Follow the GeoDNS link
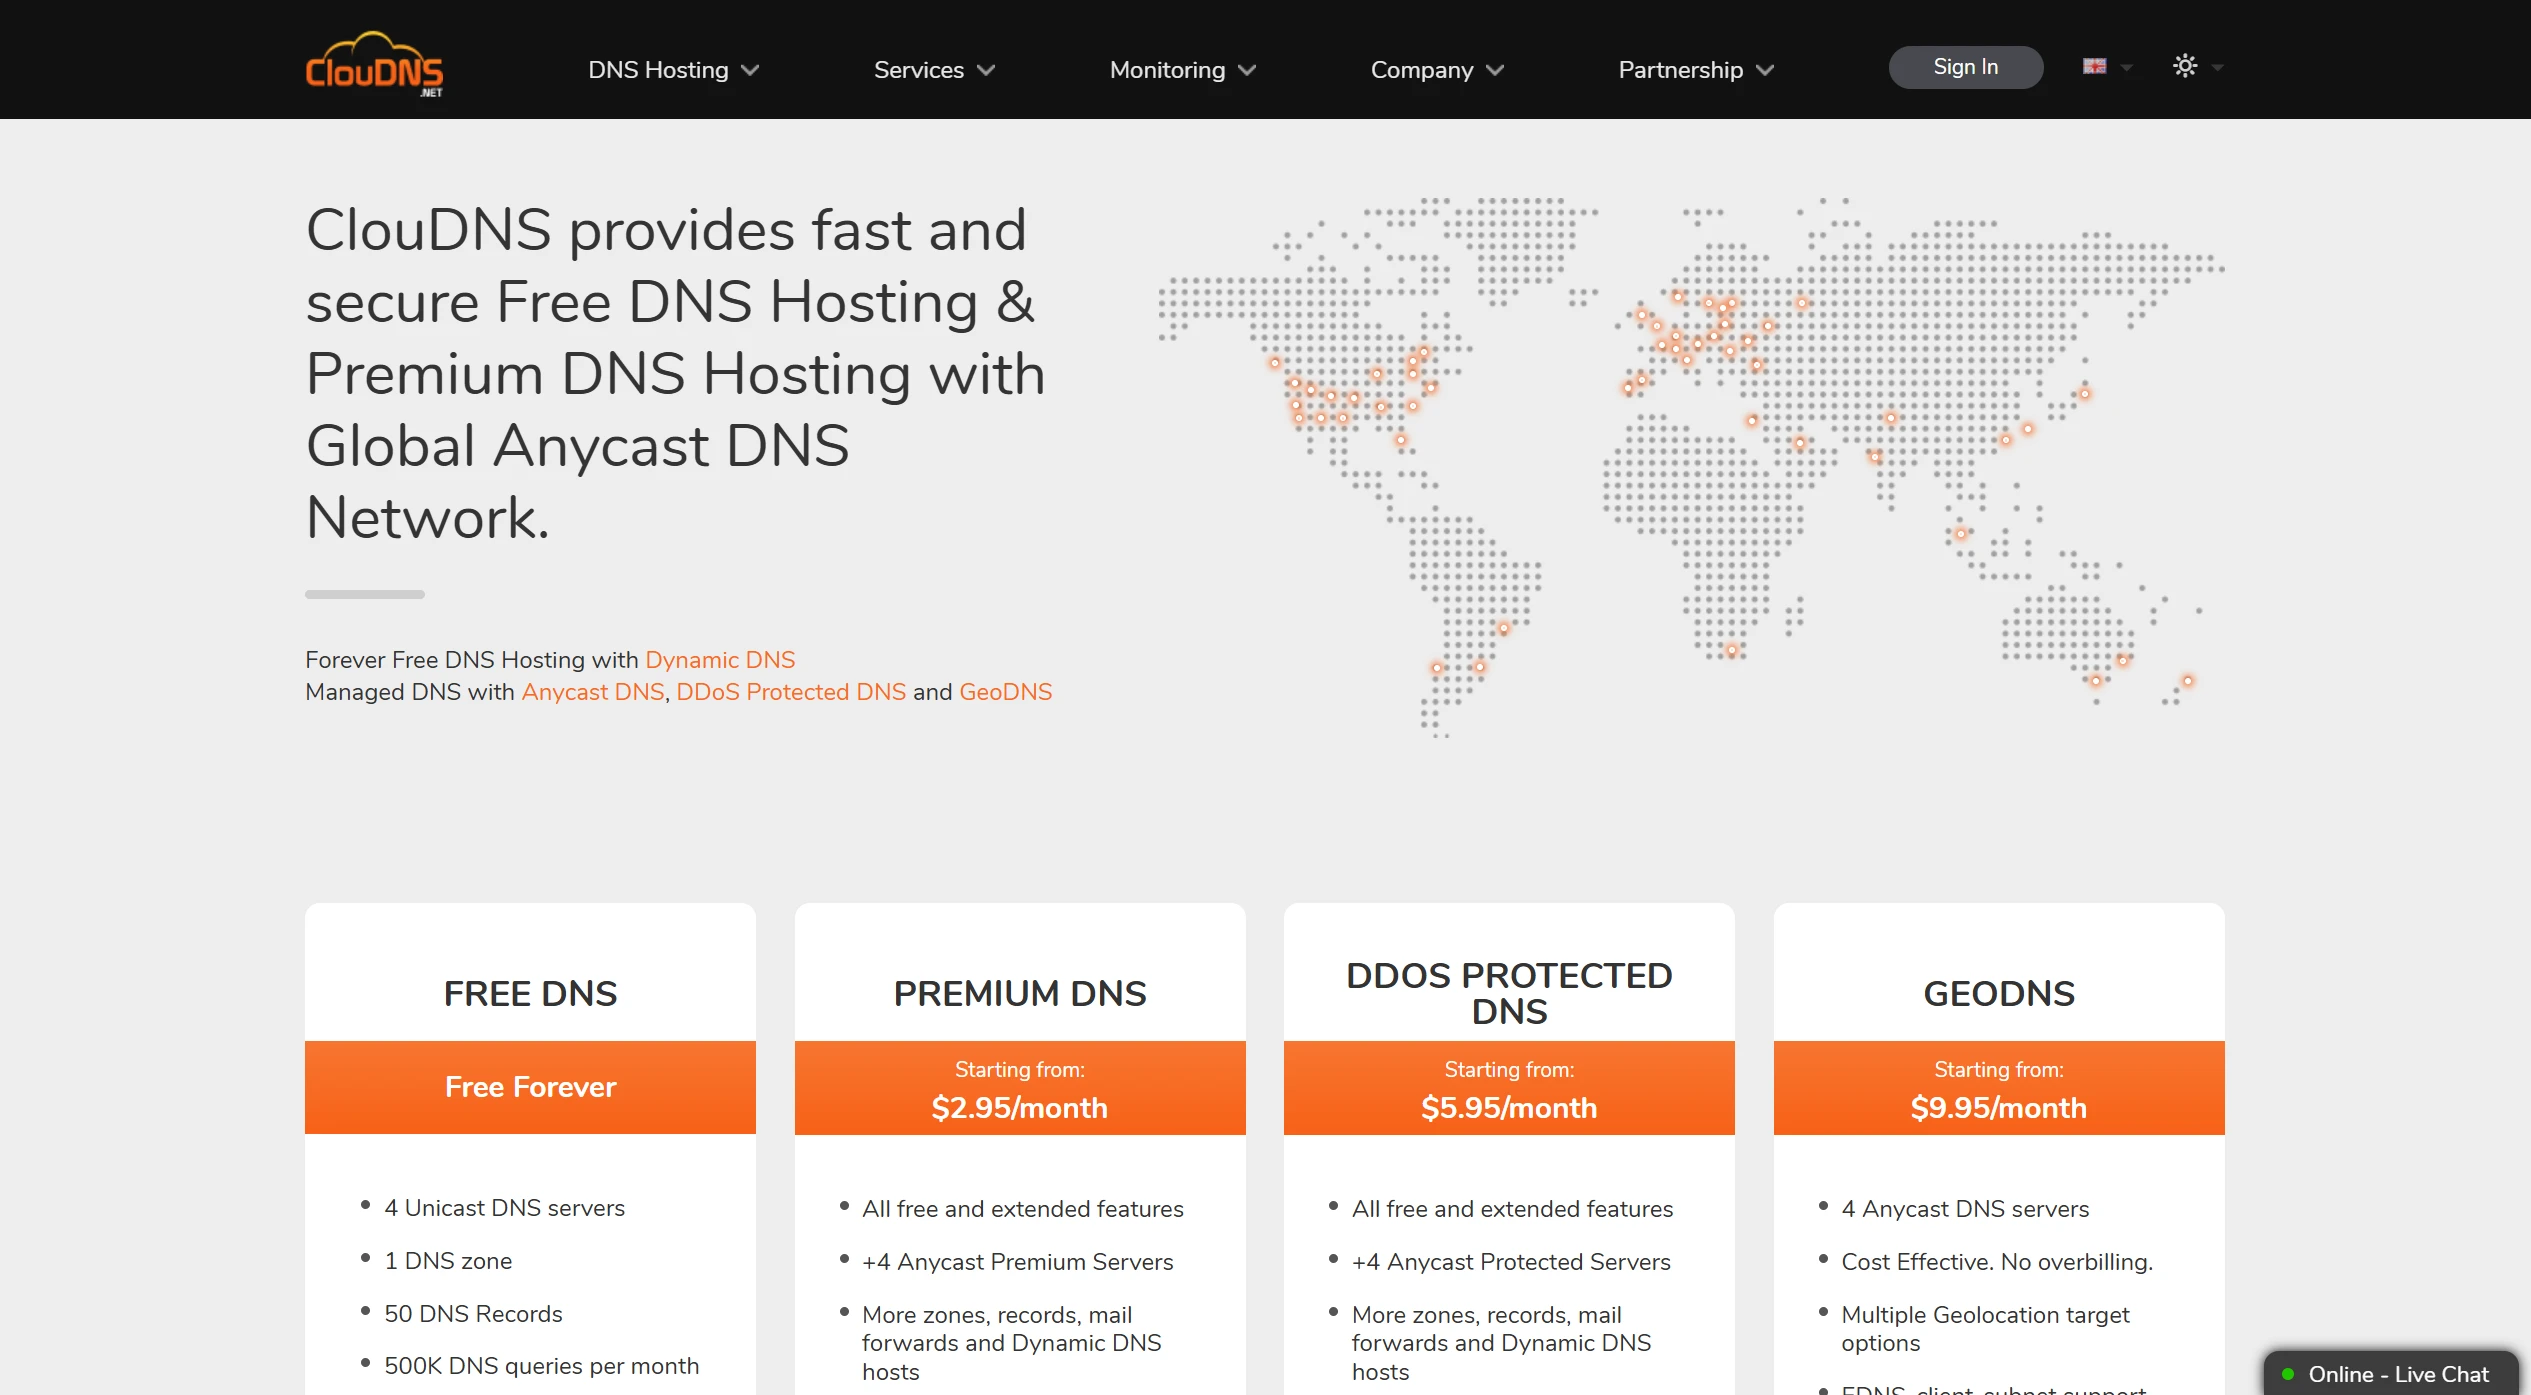This screenshot has height=1395, width=2531. (x=1006, y=692)
